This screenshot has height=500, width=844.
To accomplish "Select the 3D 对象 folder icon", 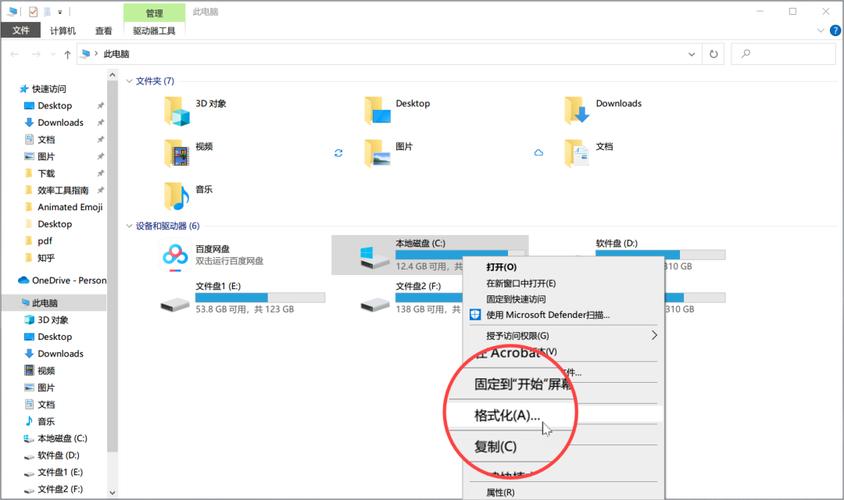I will pos(176,110).
